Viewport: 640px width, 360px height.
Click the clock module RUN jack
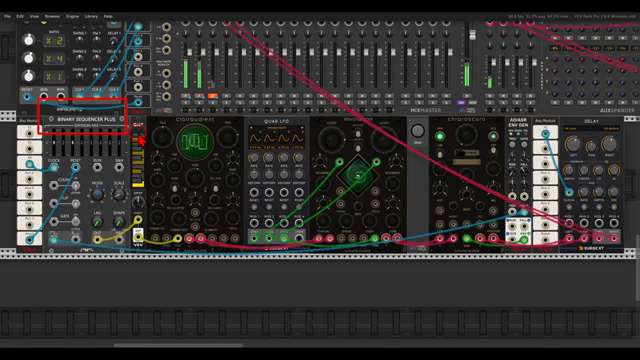point(44,97)
